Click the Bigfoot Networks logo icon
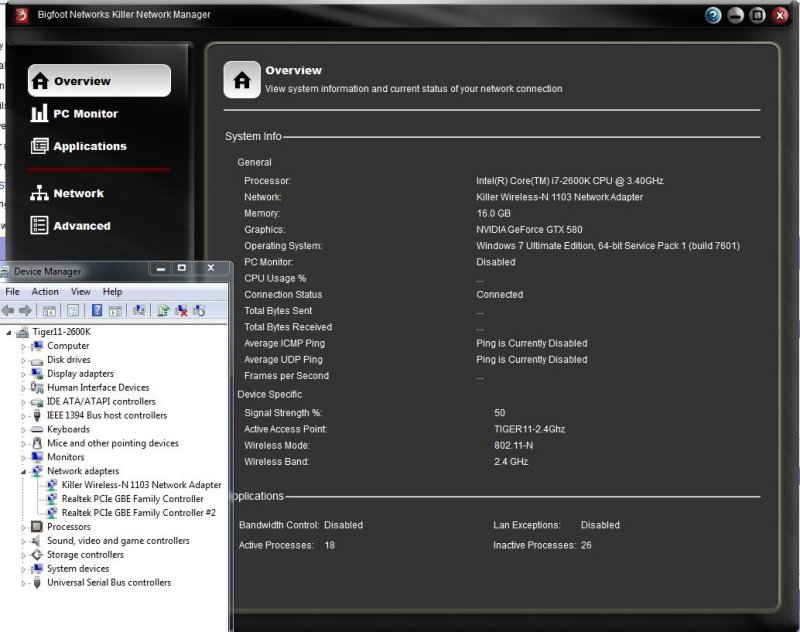Screen dimensions: 800x632 [x=21, y=15]
